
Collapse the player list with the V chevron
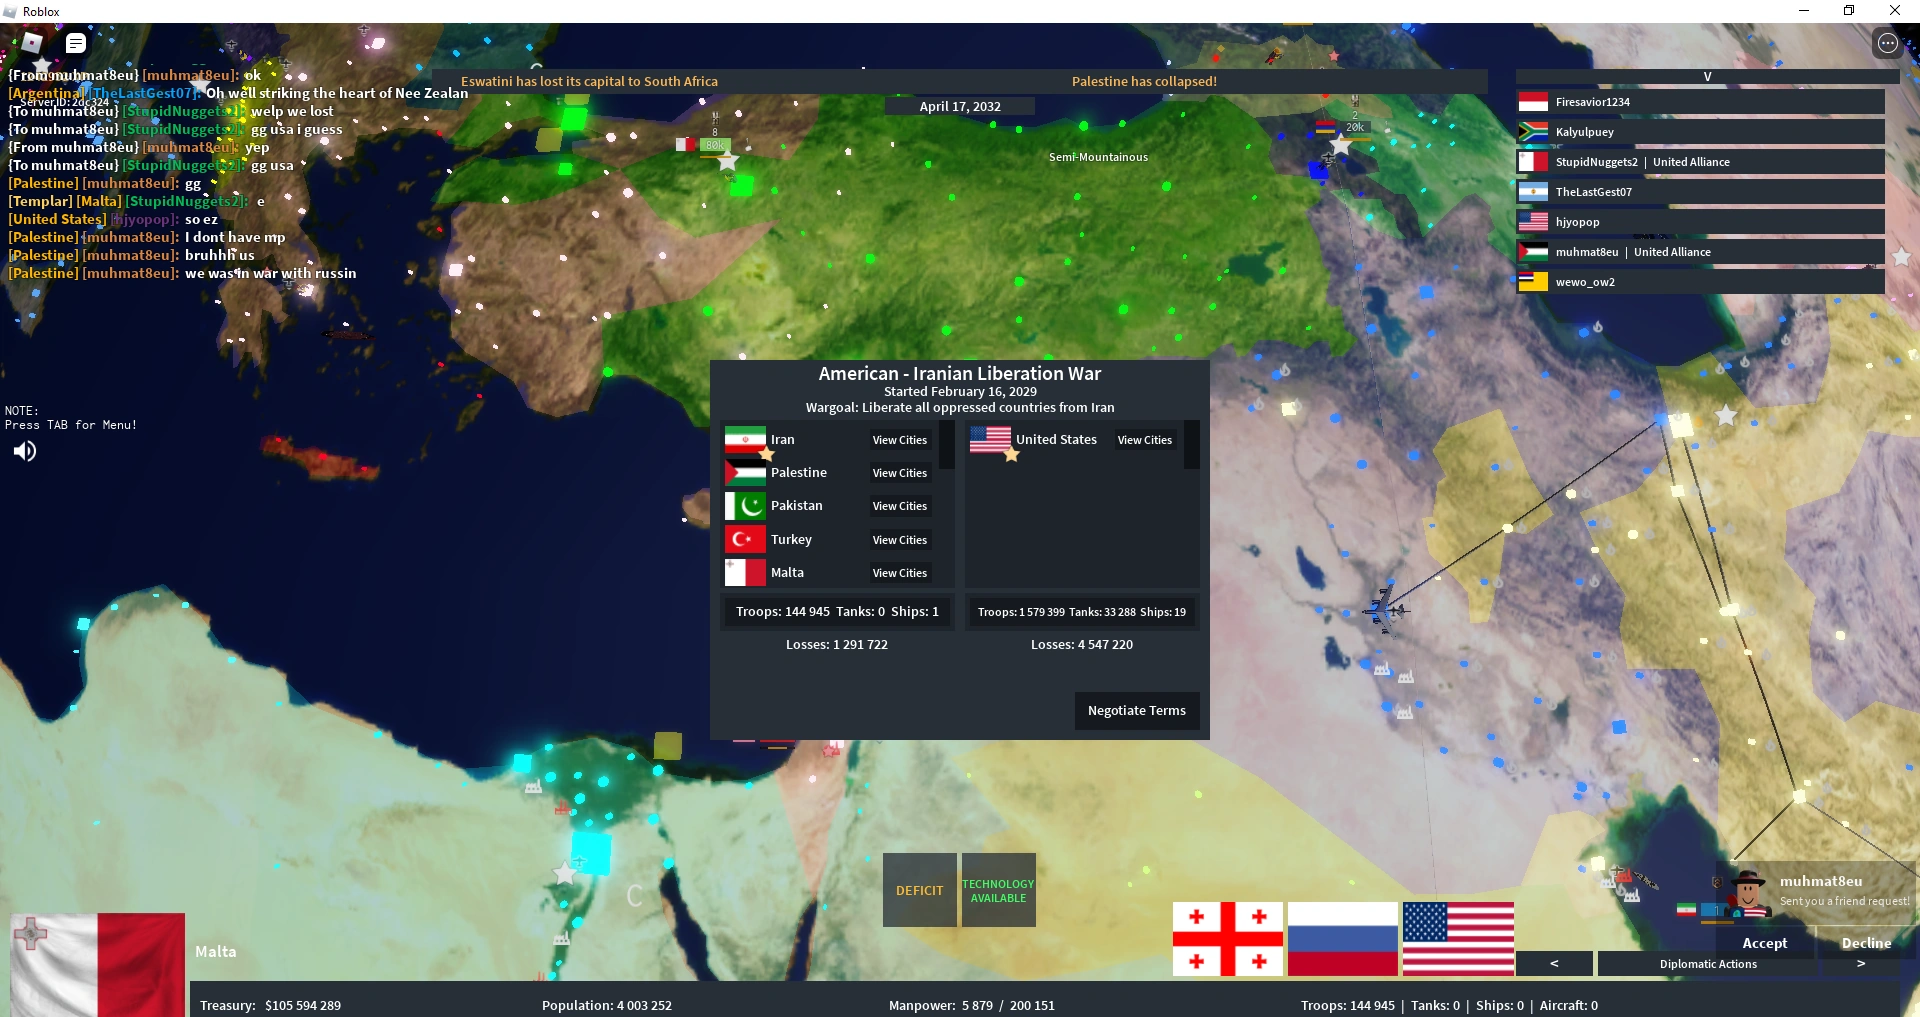1706,76
